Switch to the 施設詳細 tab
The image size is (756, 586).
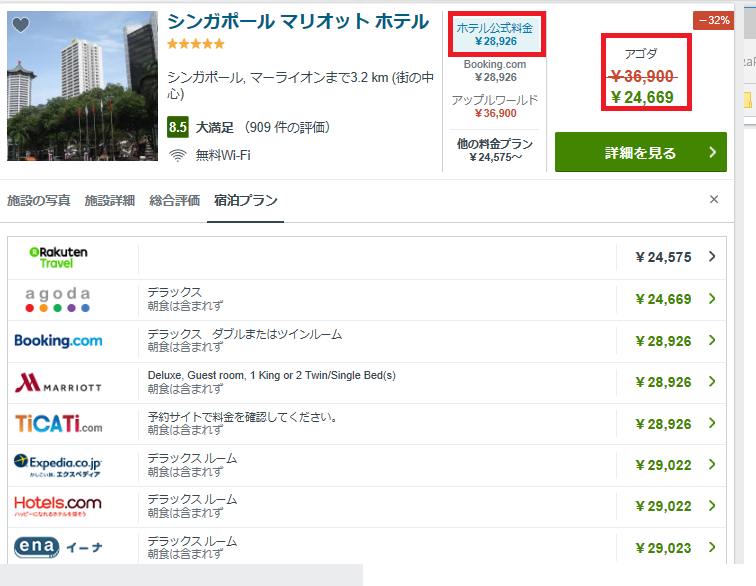pos(109,200)
